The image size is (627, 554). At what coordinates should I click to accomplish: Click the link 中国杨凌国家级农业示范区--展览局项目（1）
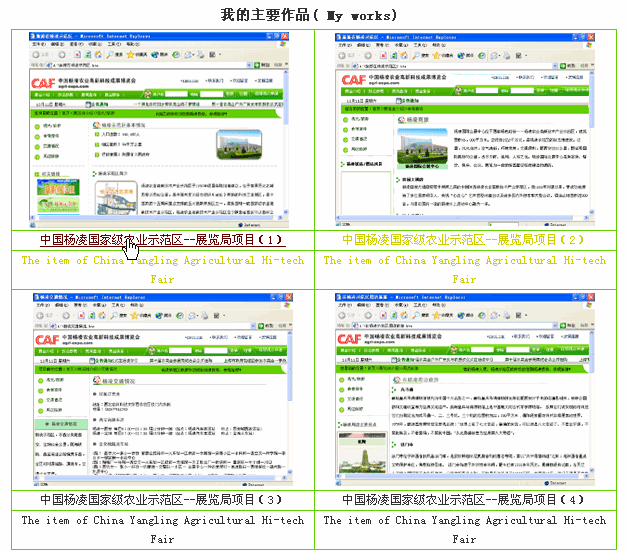coord(162,240)
